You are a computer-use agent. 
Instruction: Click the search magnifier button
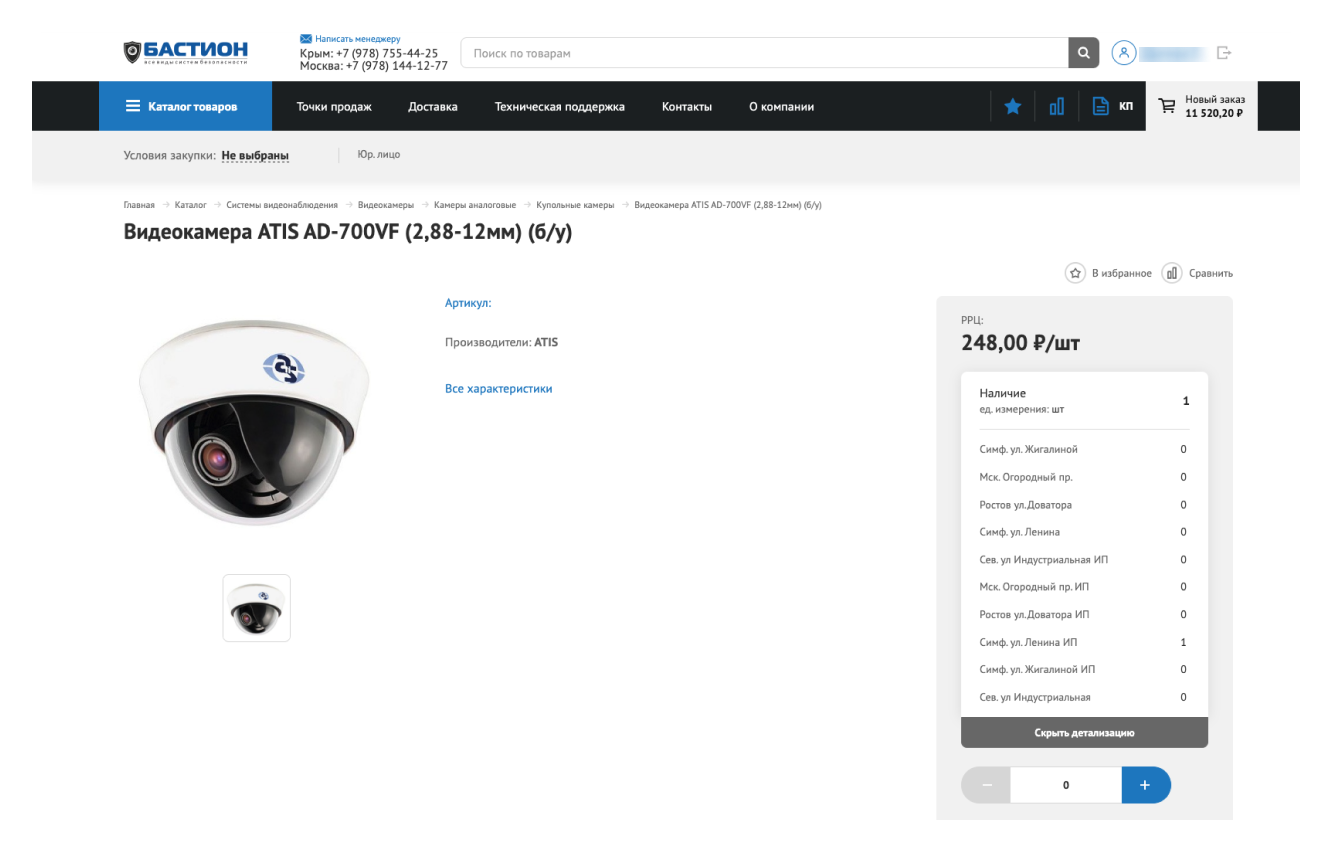pos(1083,53)
